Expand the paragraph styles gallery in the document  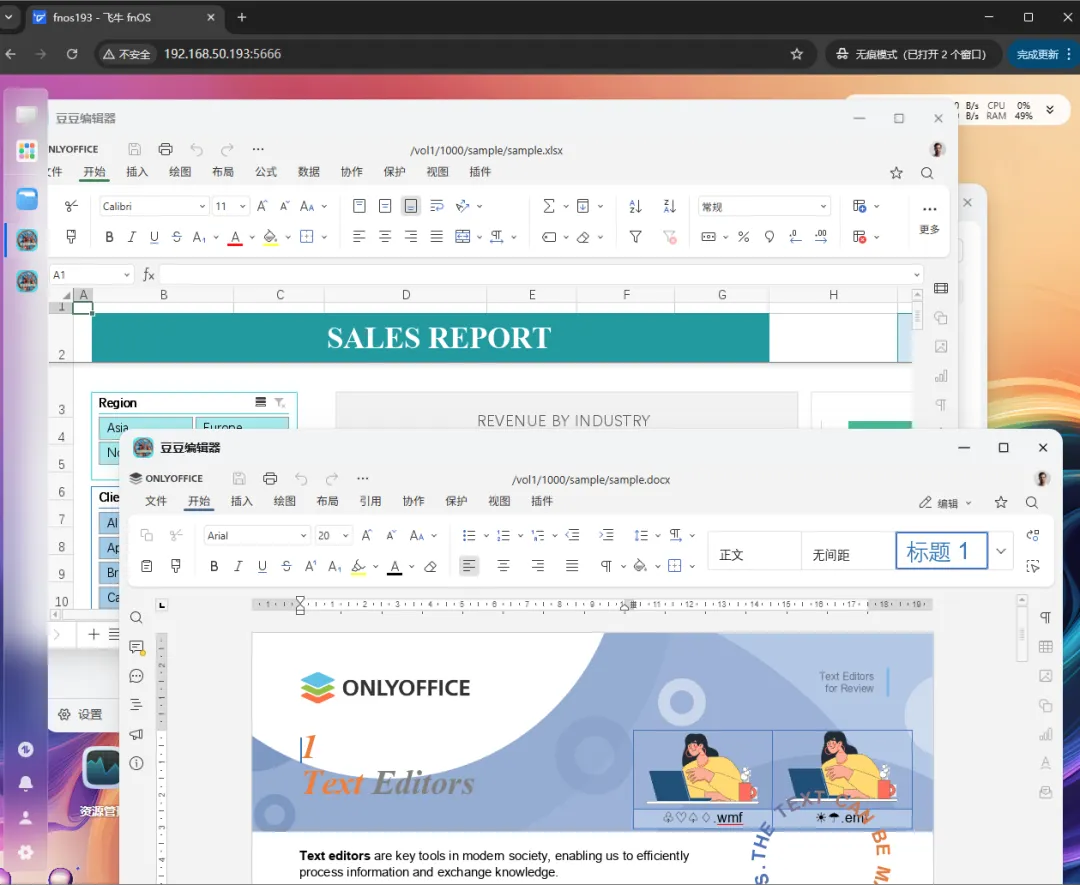coord(1001,551)
